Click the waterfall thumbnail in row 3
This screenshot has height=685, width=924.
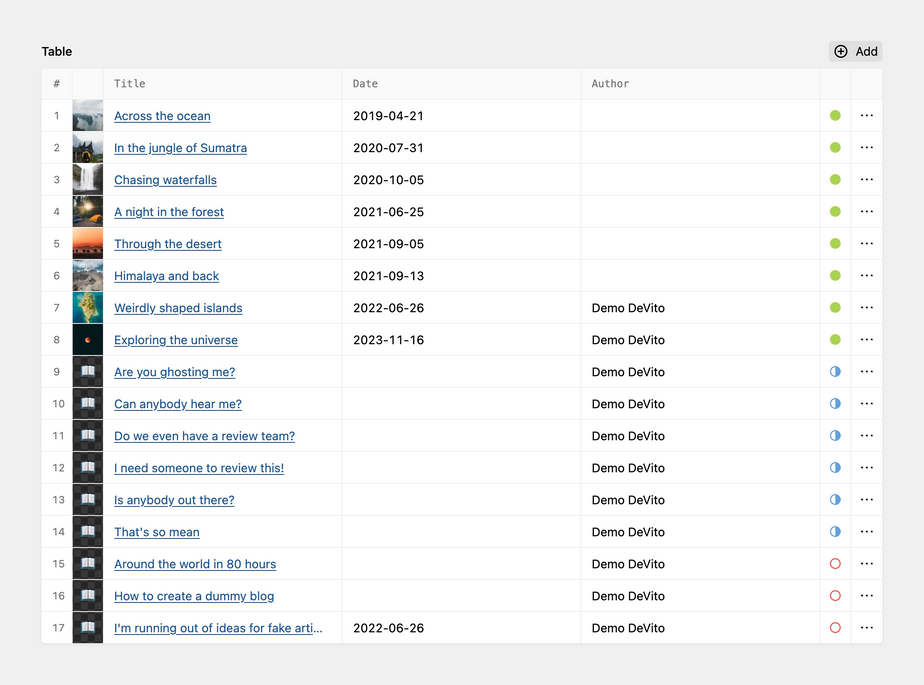click(x=88, y=180)
